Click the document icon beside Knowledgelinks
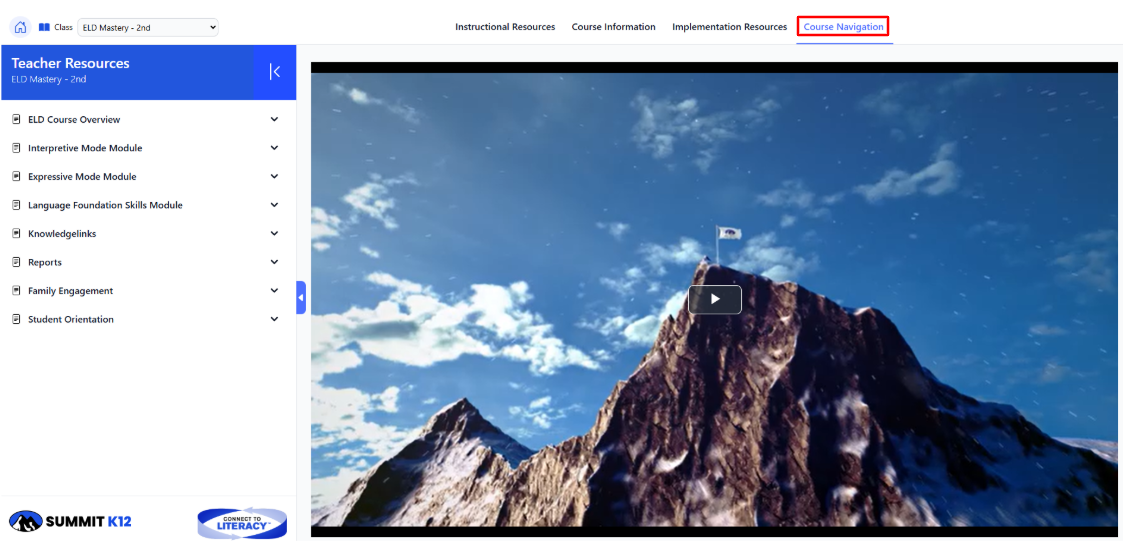 pos(16,234)
